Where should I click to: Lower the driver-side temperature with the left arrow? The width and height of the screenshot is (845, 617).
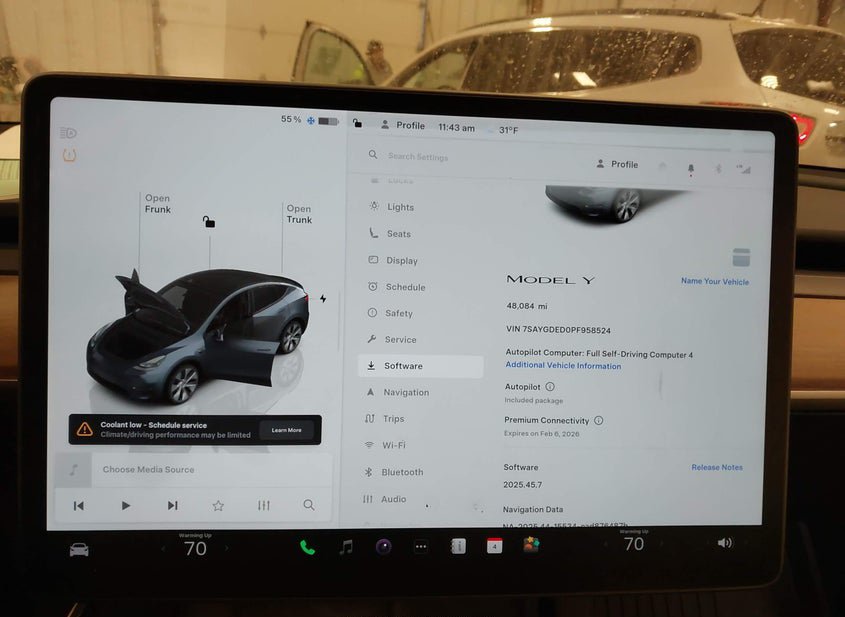tap(163, 549)
